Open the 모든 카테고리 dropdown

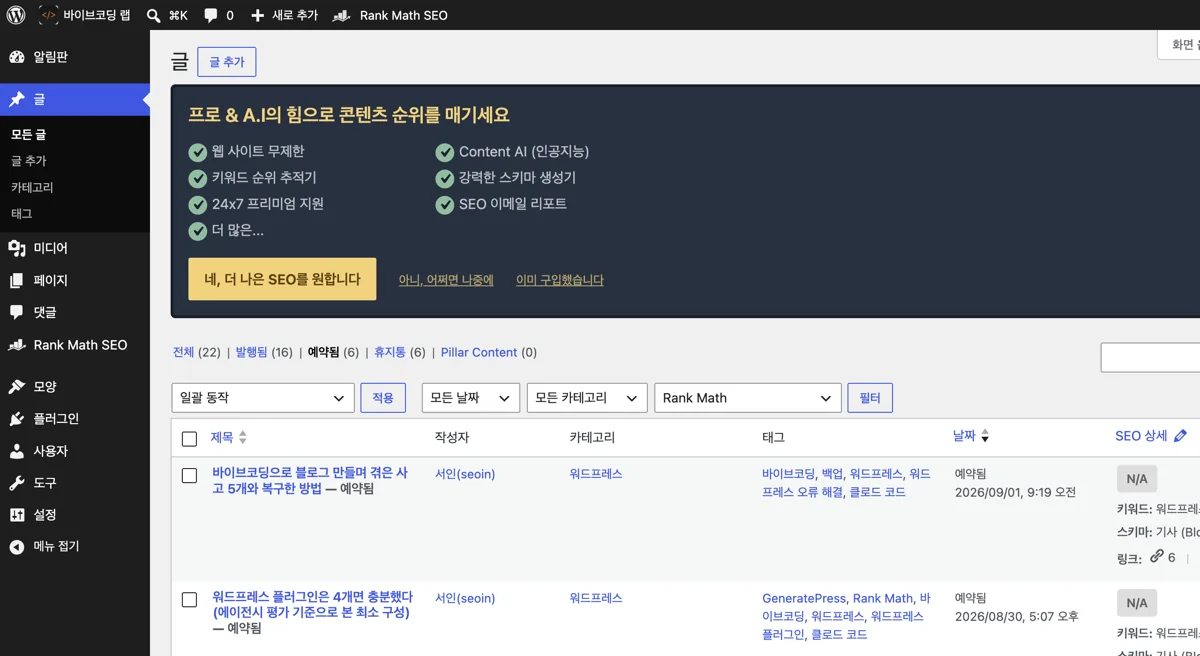pos(587,398)
